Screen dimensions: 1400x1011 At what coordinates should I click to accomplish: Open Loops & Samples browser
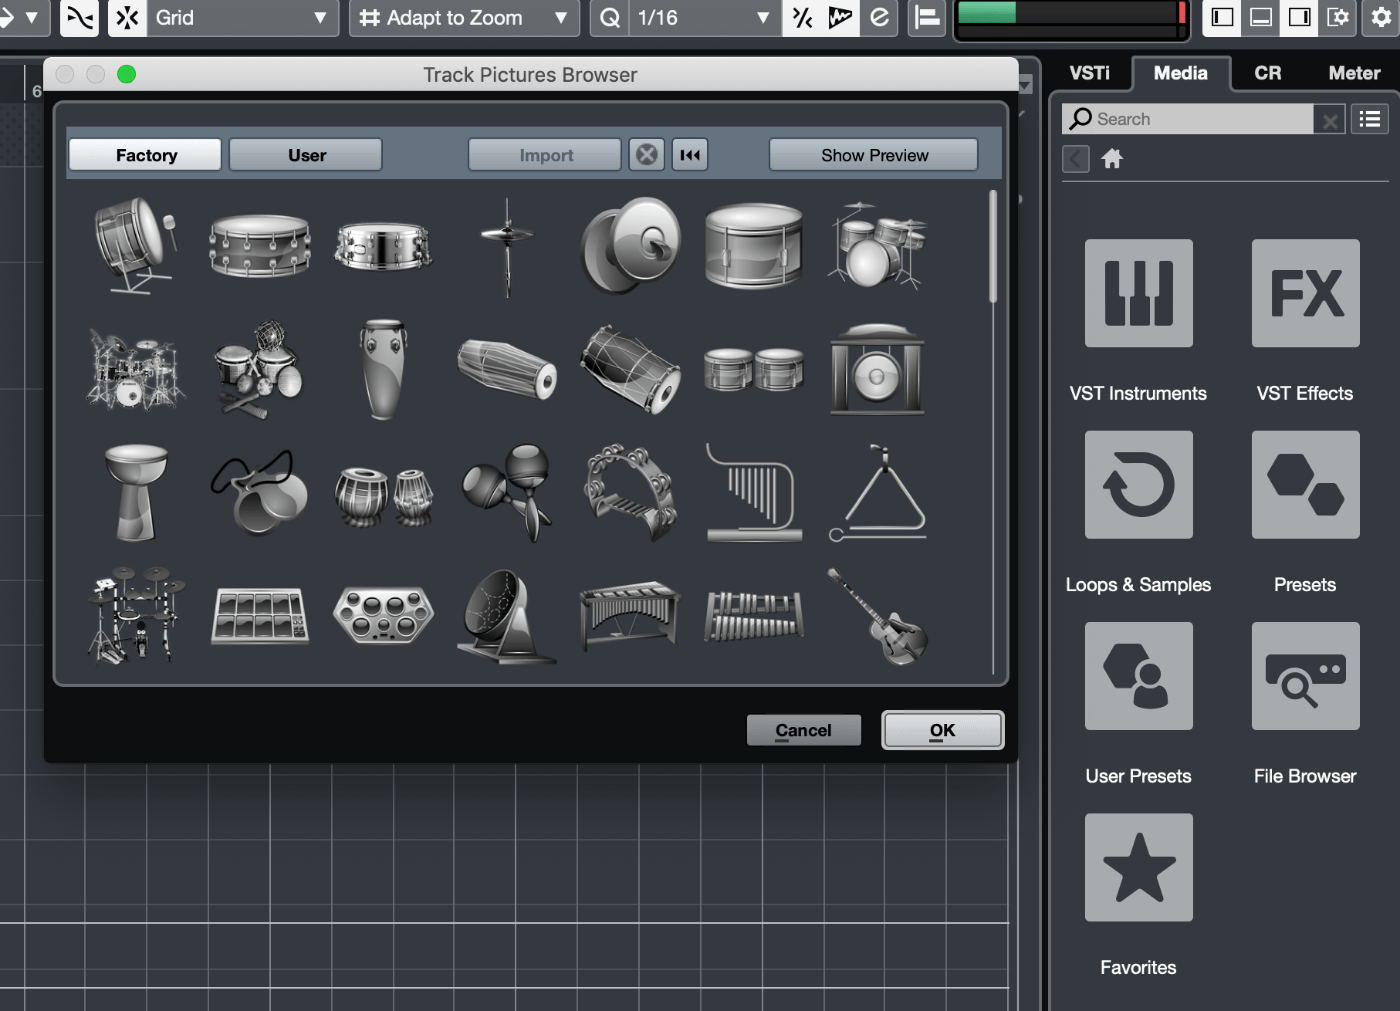coord(1138,485)
